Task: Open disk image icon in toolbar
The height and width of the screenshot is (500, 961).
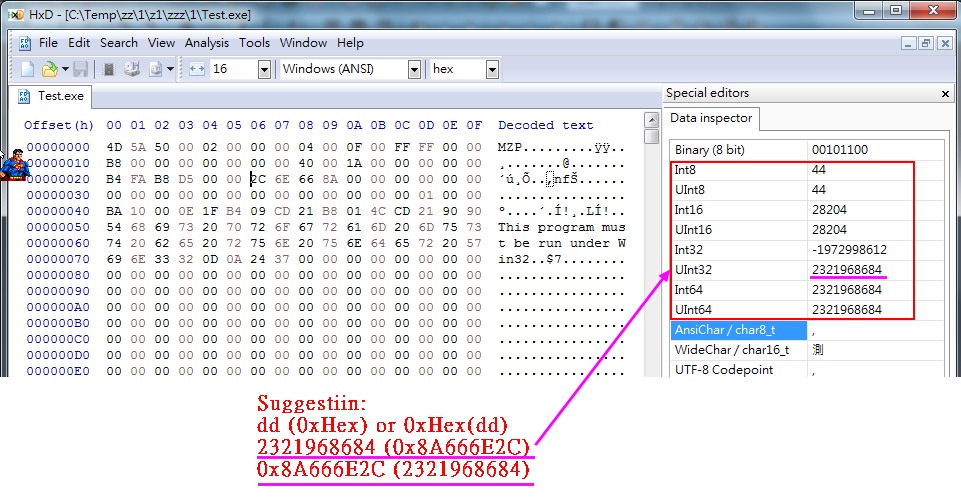Action: click(156, 69)
